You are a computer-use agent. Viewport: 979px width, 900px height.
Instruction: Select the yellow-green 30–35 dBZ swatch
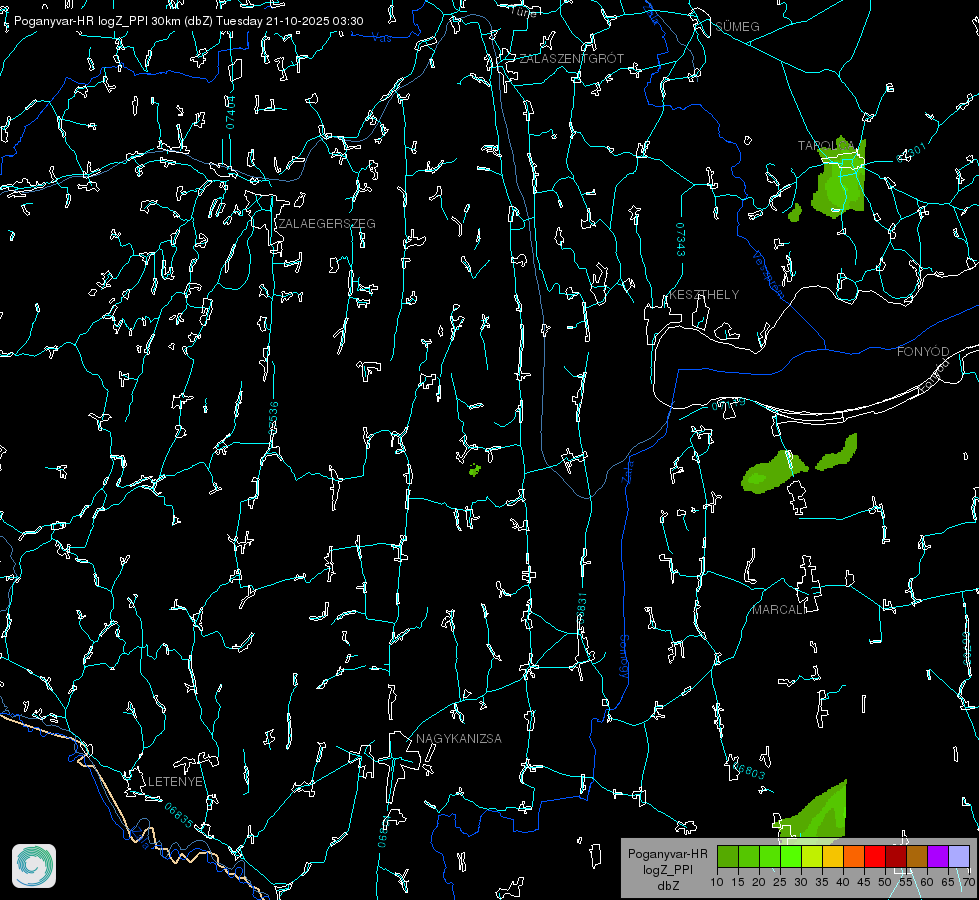(812, 856)
